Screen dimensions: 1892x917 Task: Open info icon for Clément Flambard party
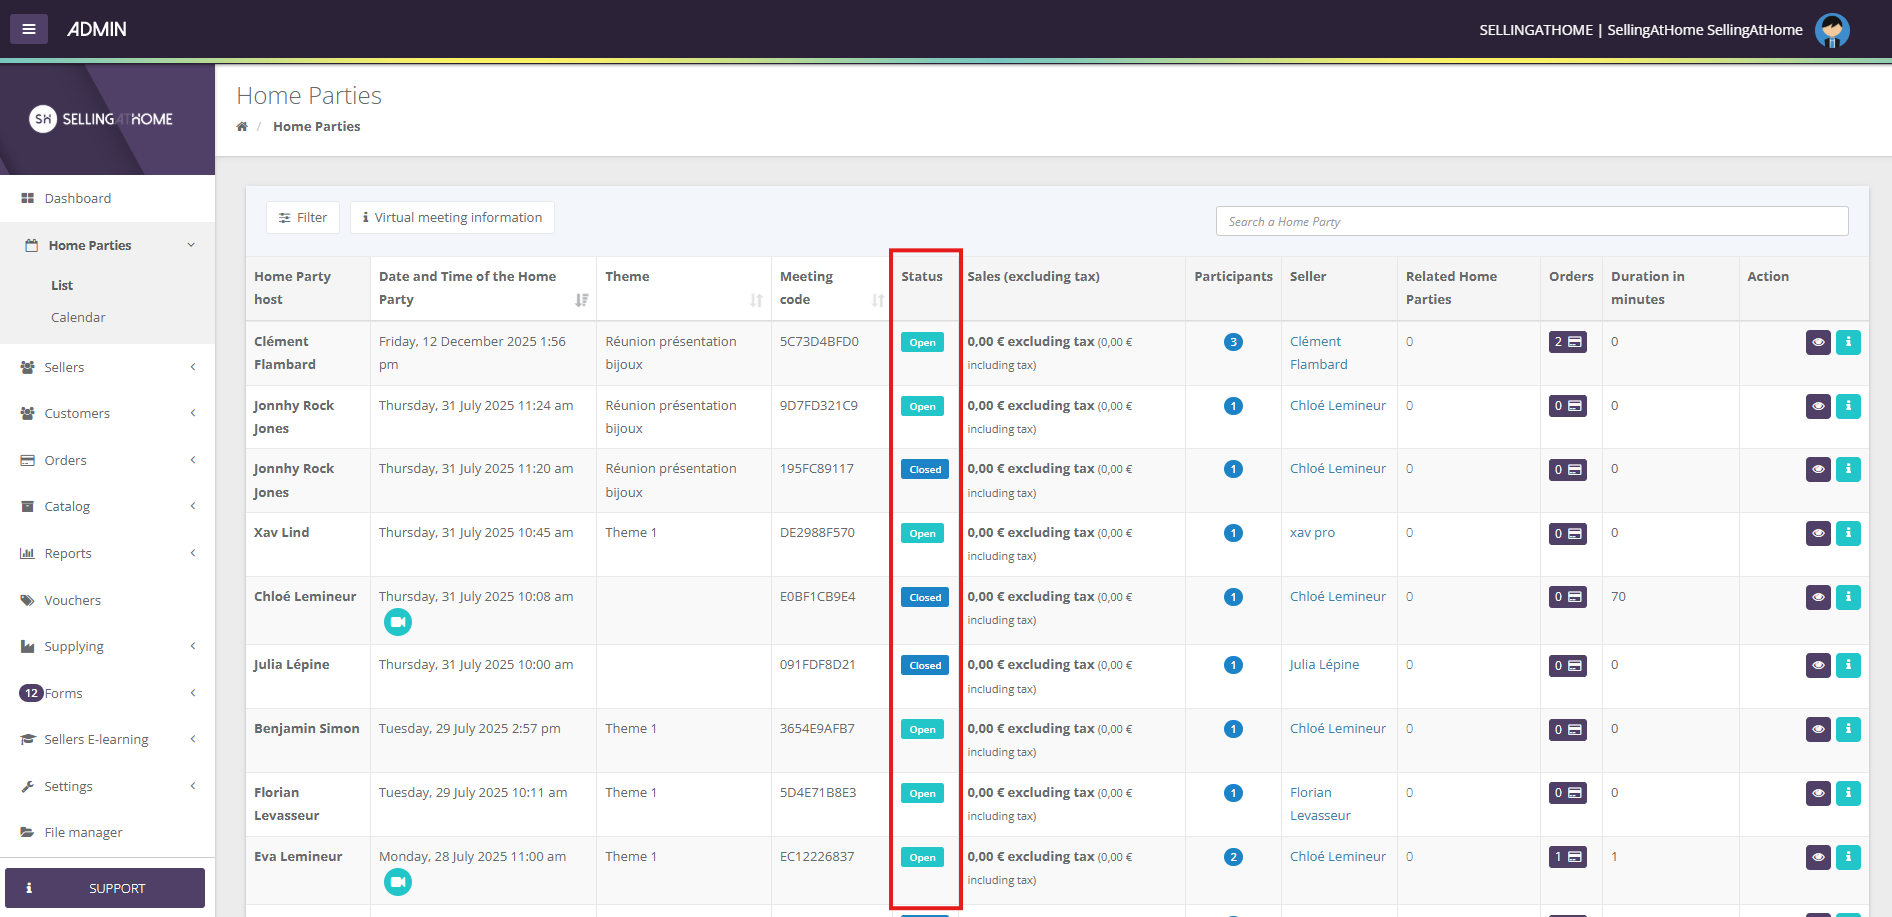[1848, 342]
